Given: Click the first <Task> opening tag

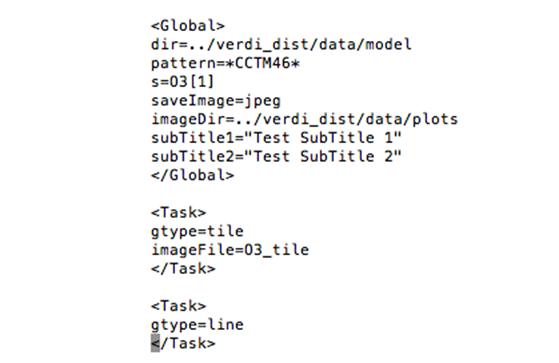Looking at the screenshot, I should click(x=179, y=213).
